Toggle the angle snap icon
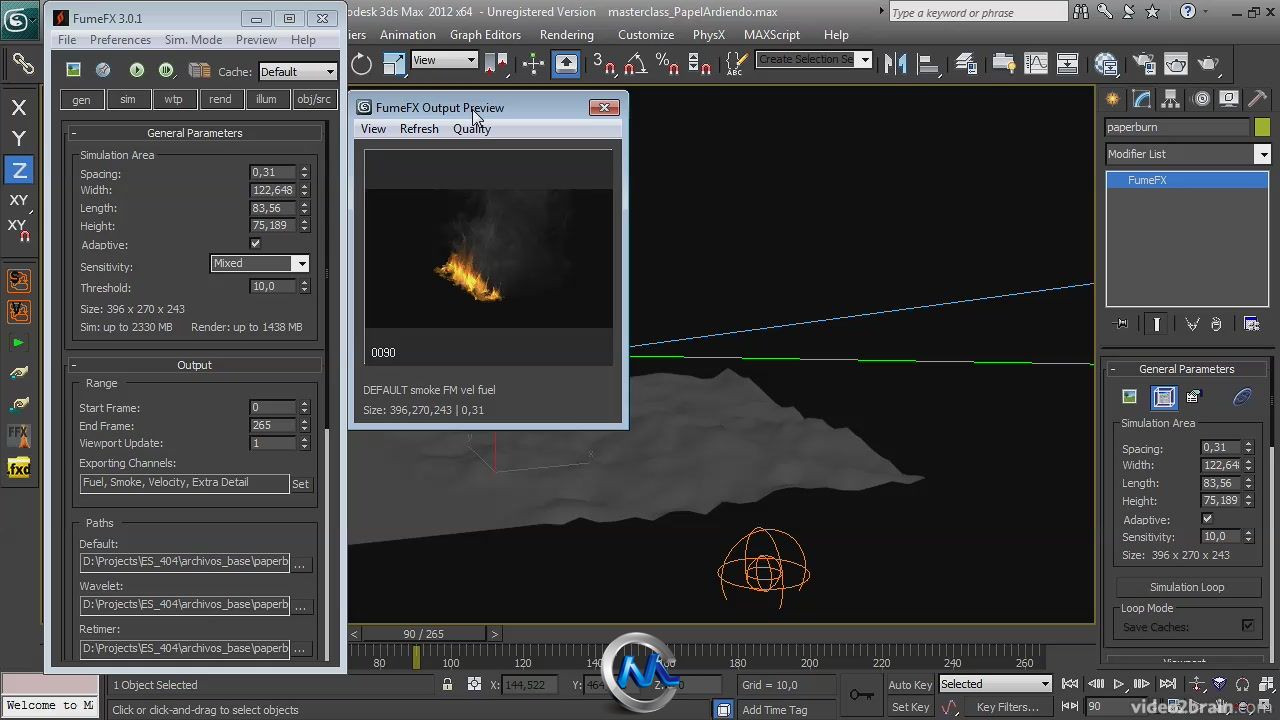The width and height of the screenshot is (1280, 720). pyautogui.click(x=635, y=64)
